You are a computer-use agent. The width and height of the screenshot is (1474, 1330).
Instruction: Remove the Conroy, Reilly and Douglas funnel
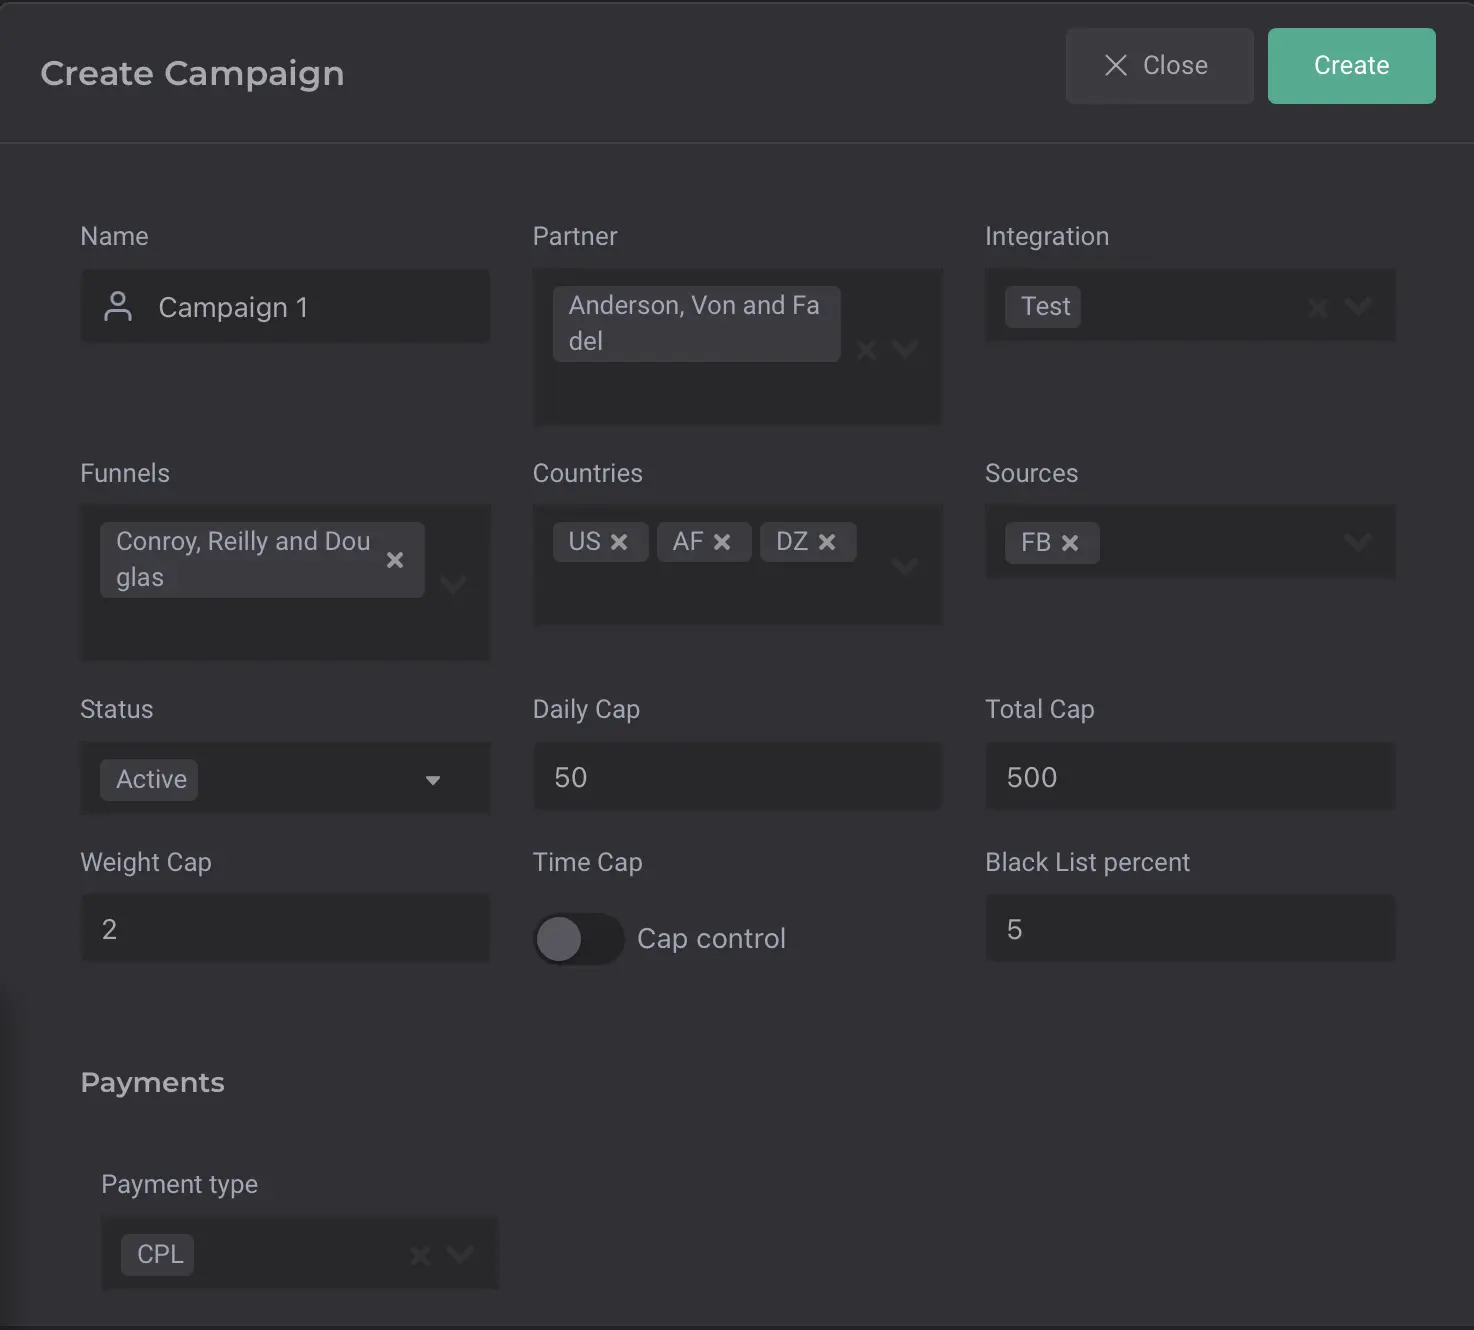tap(395, 560)
